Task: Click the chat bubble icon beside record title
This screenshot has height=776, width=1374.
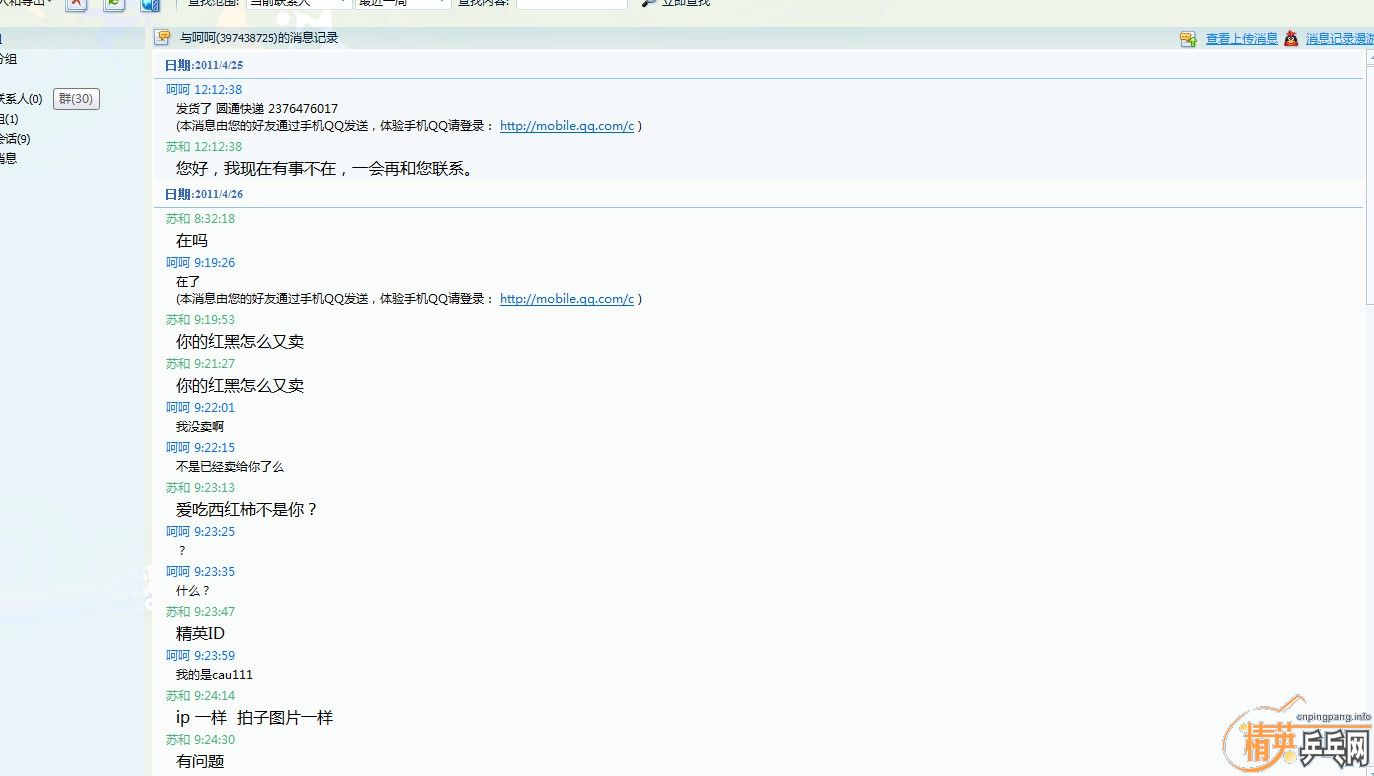Action: point(162,38)
